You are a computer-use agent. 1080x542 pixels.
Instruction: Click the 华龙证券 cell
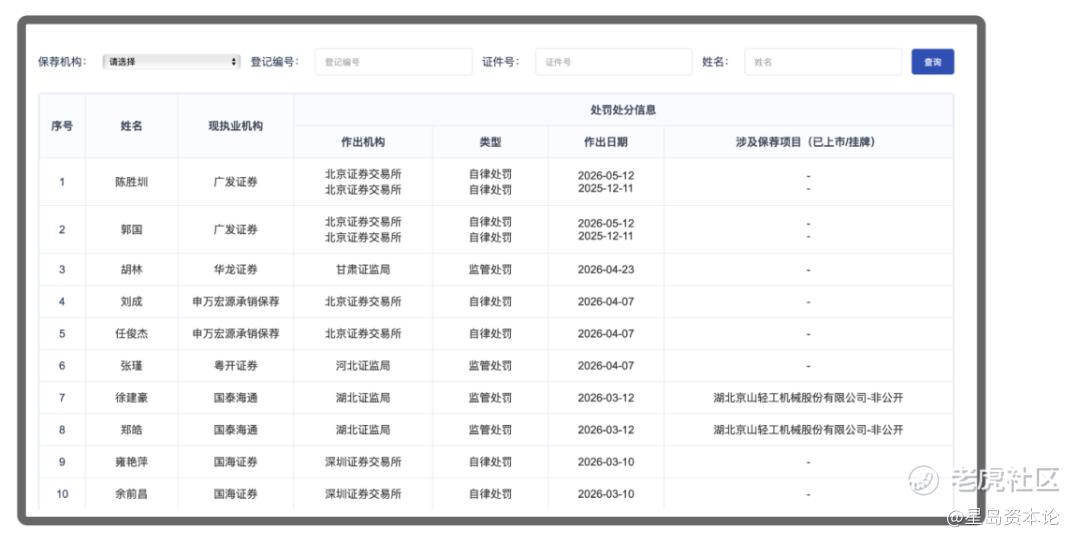tap(236, 269)
